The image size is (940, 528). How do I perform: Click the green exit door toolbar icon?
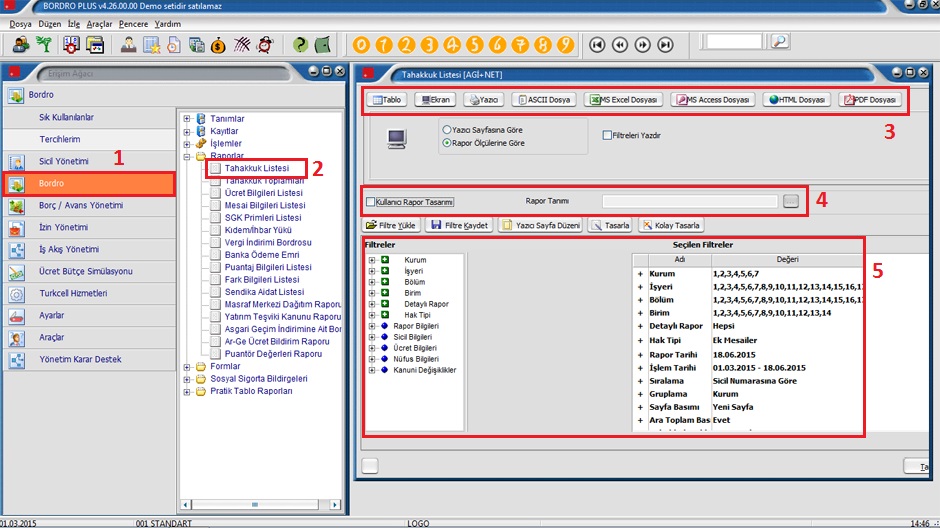(x=323, y=45)
